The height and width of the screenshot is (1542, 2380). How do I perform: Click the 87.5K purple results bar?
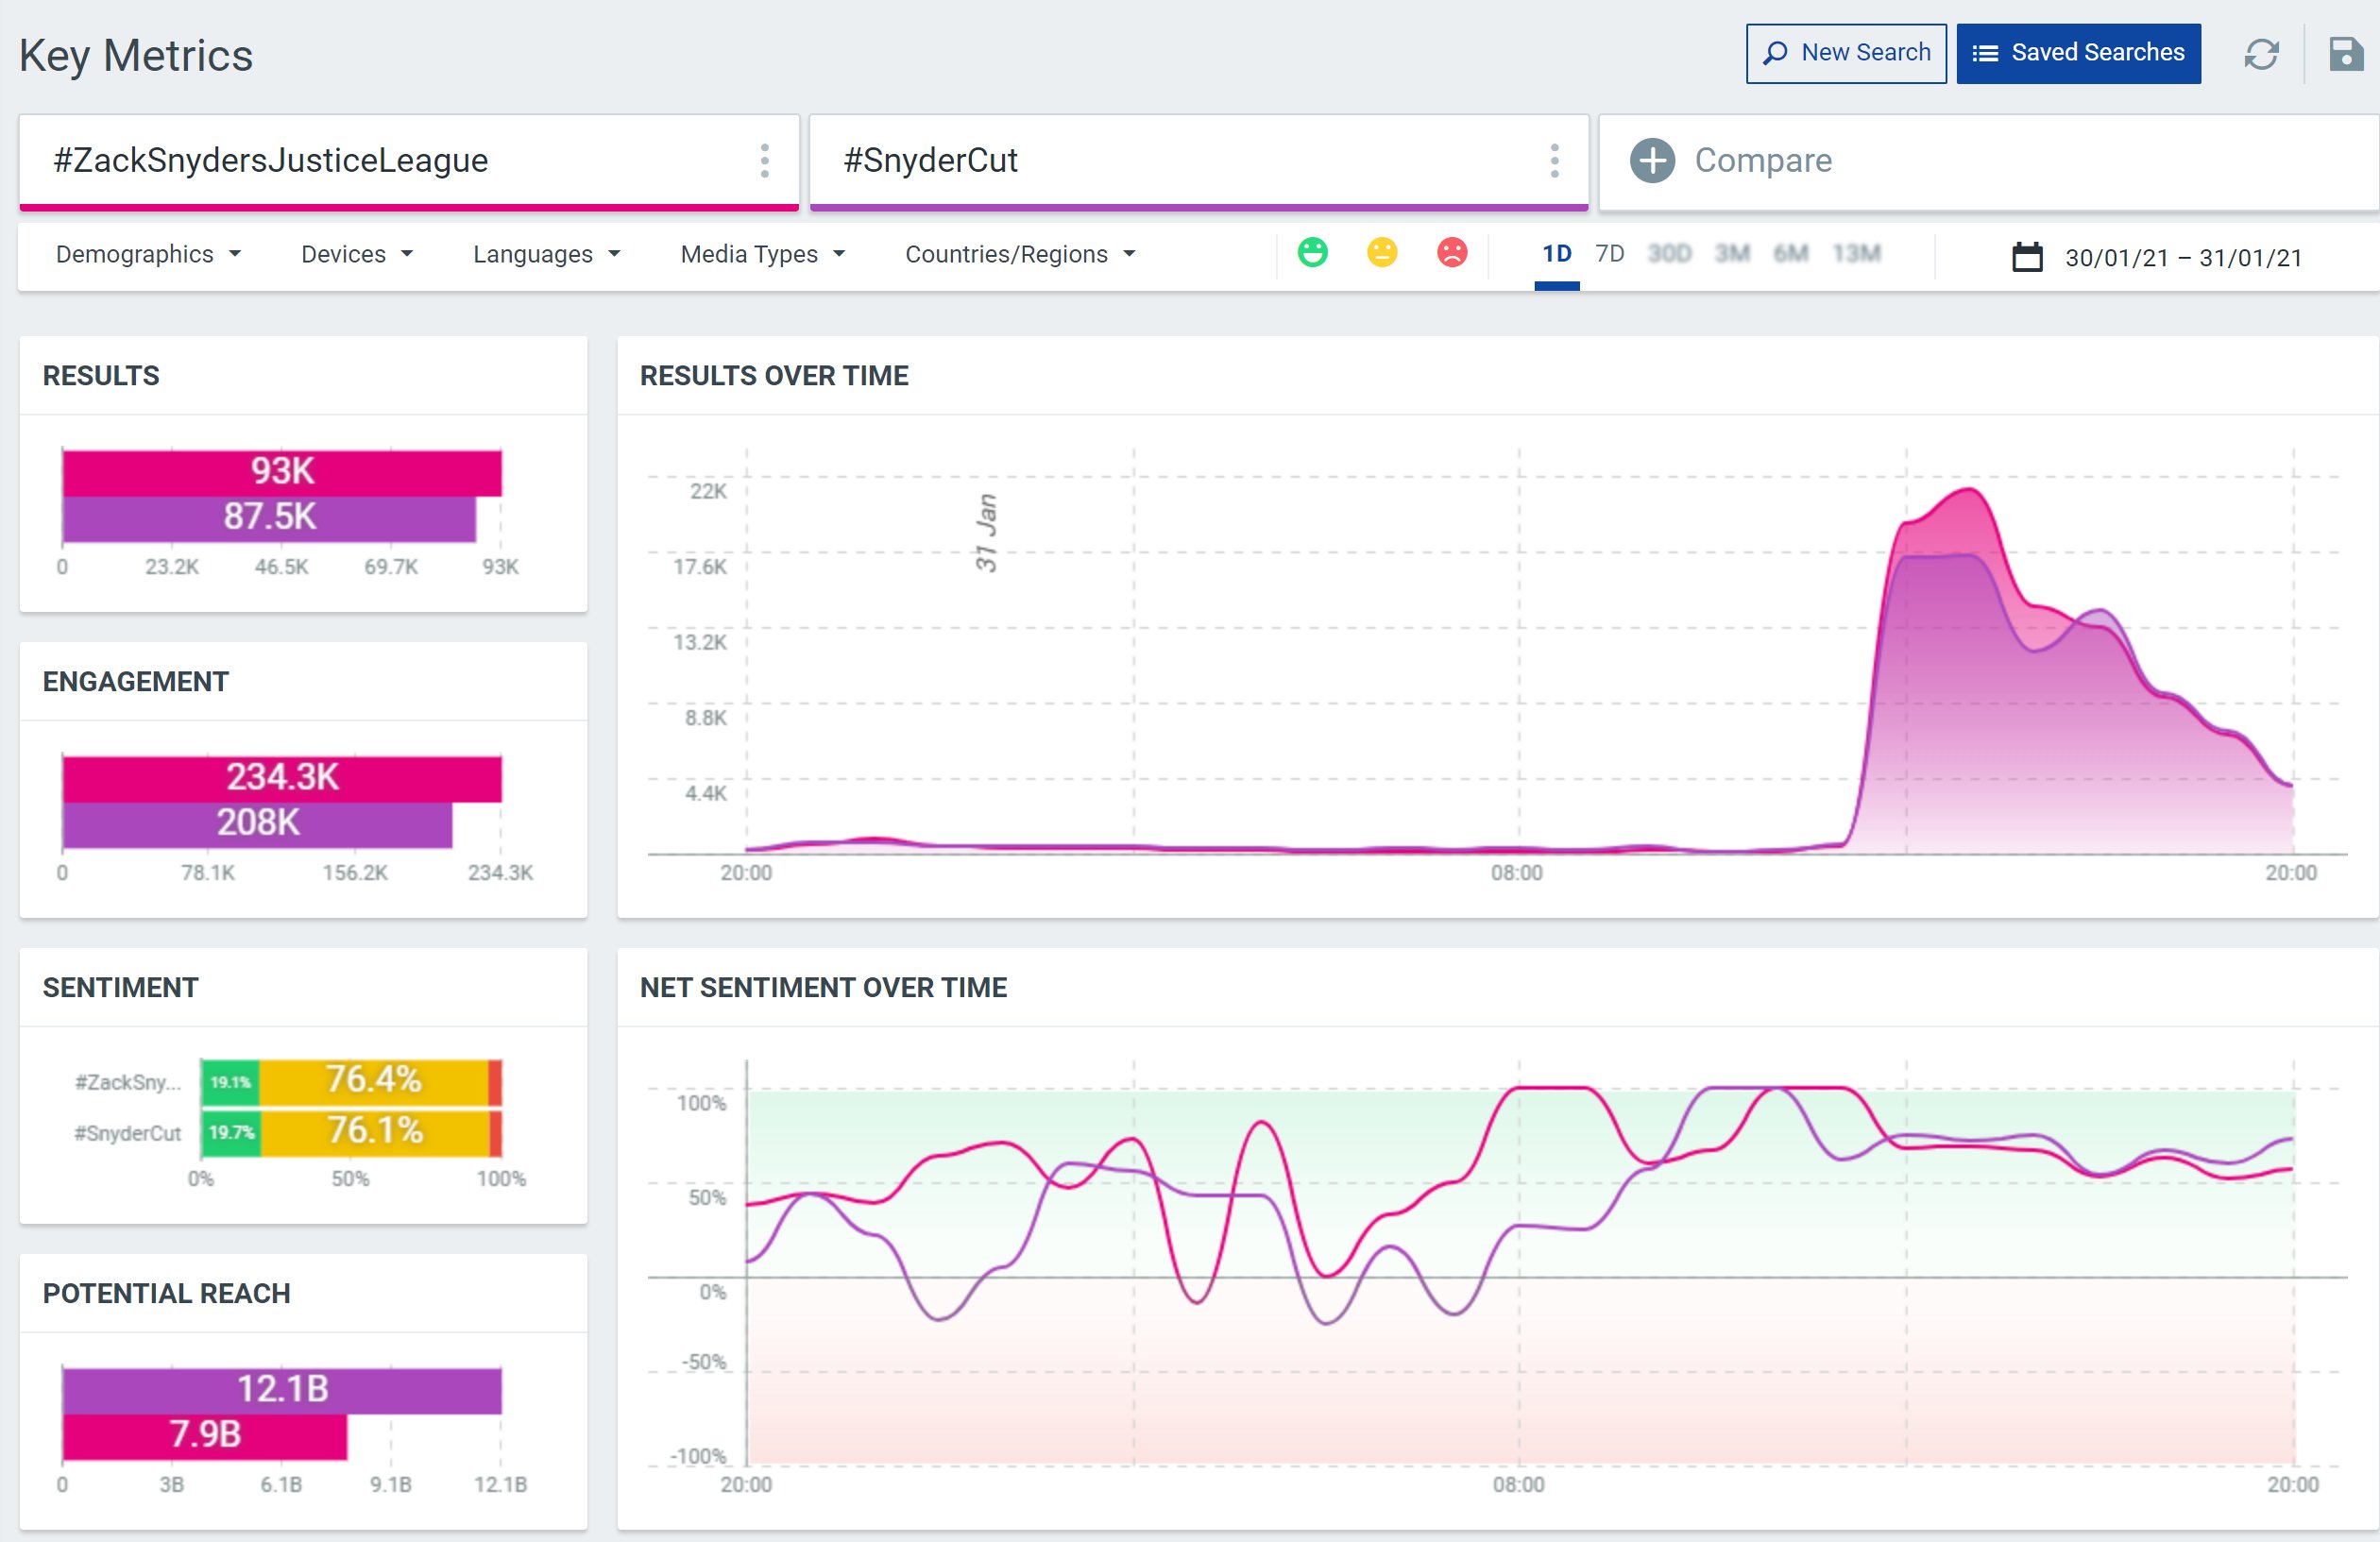269,518
